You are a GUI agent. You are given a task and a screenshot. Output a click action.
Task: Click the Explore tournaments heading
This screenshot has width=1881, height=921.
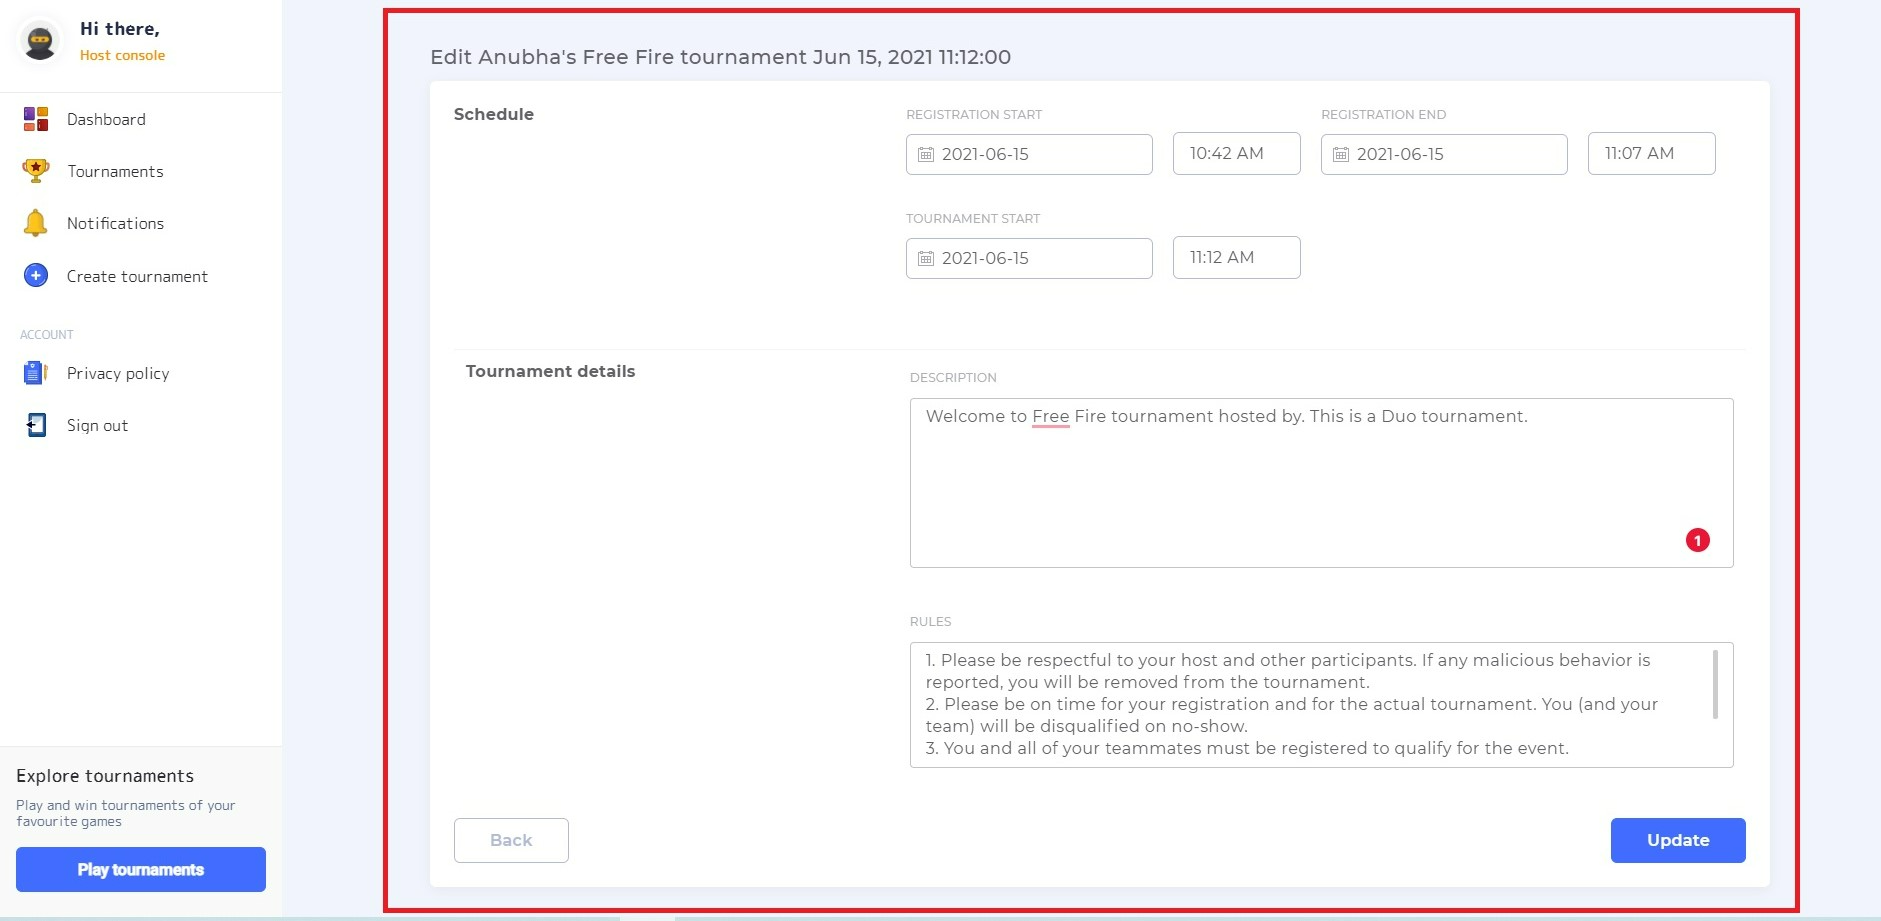(105, 776)
